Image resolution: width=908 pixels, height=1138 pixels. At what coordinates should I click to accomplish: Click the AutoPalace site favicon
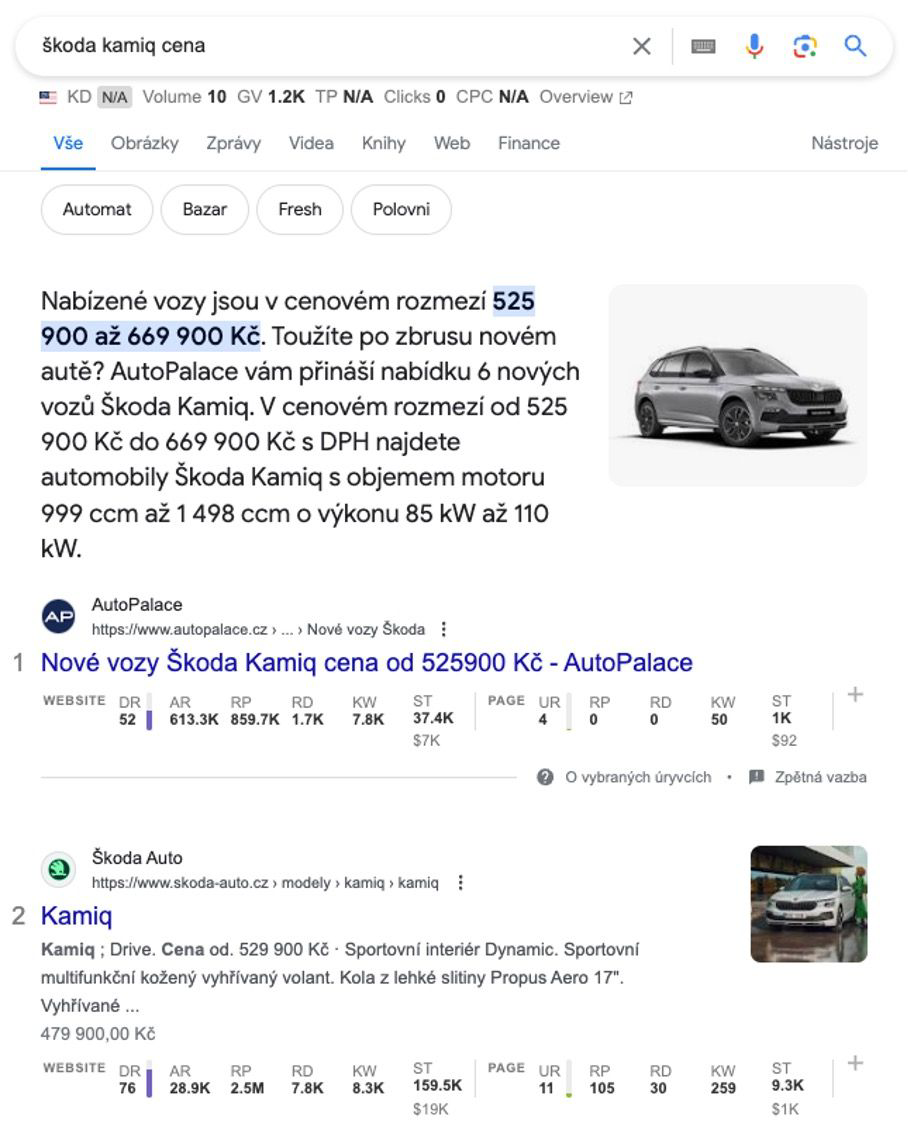click(x=58, y=617)
